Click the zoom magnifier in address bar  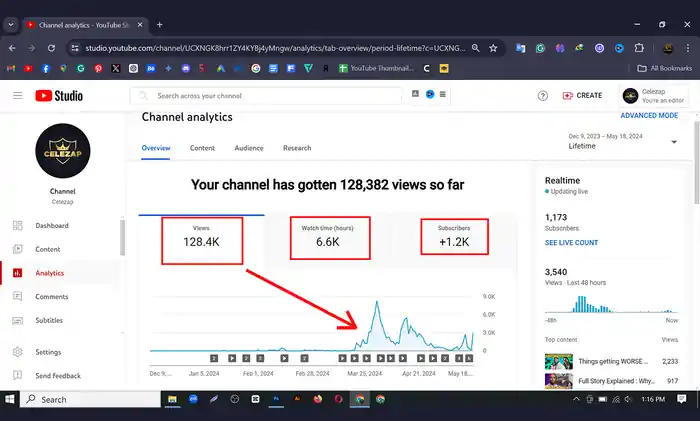(475, 48)
